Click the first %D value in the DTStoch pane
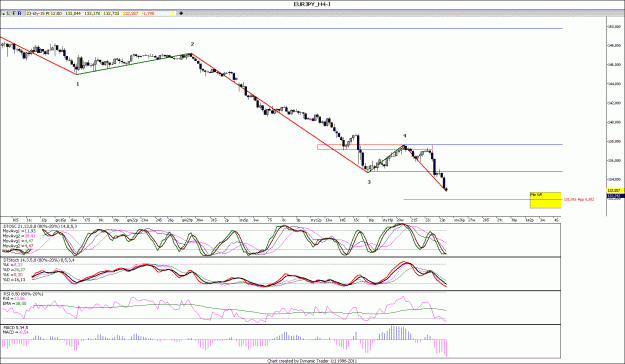625x364 pixels. (x=20, y=270)
